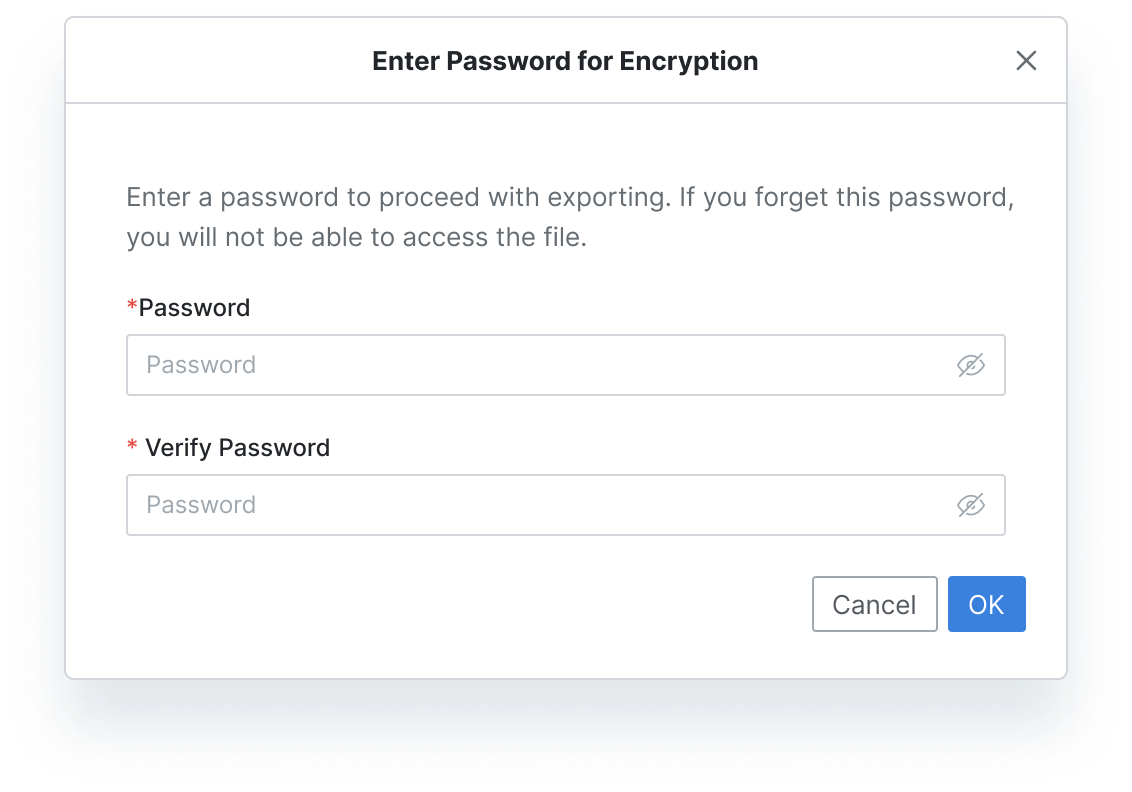This screenshot has width=1132, height=792.
Task: Focus the Password input field
Action: click(540, 365)
